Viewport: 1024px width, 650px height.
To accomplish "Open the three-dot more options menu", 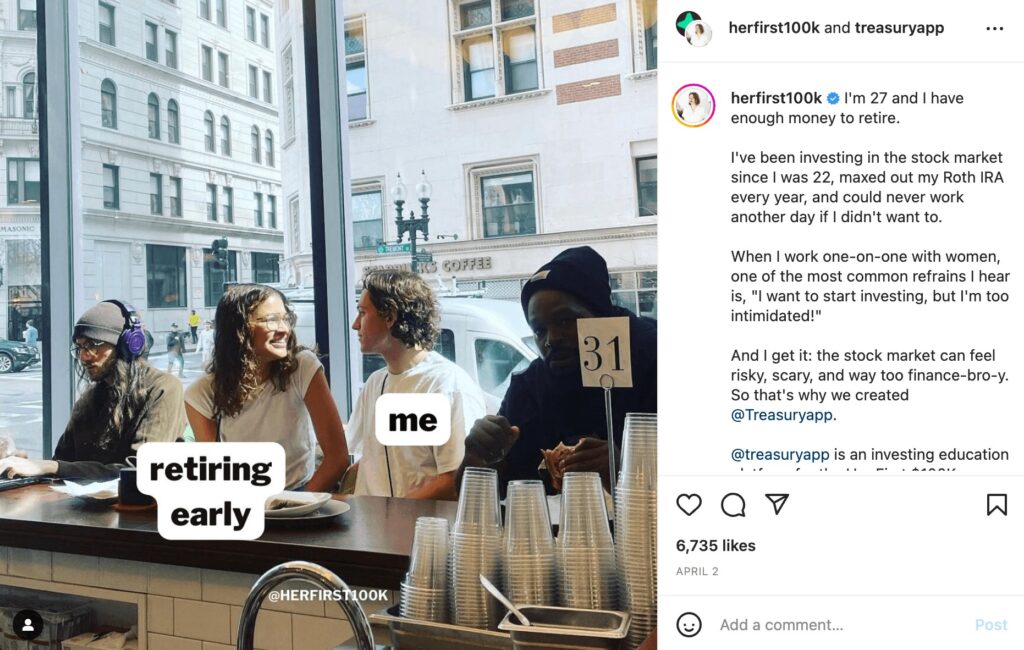I will (995, 28).
